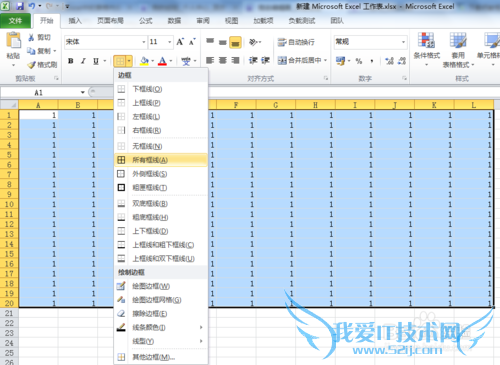This screenshot has height=365, width=500.
Task: Open the font size dropdown 11
Action: coord(170,42)
